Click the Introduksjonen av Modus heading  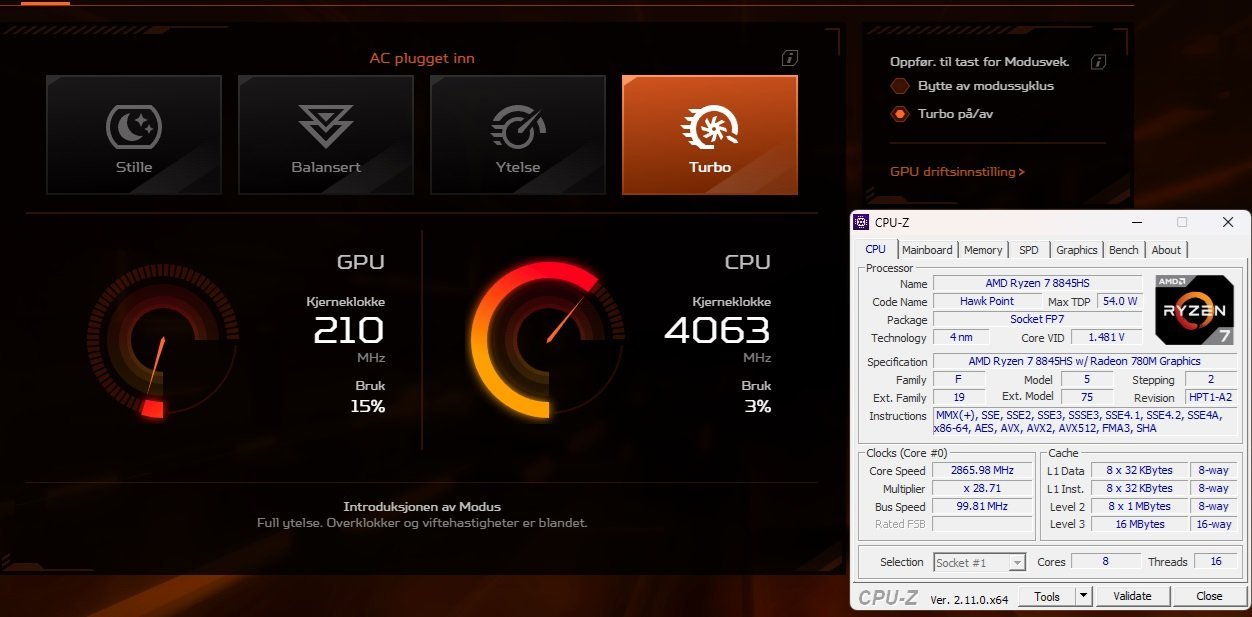click(x=422, y=506)
